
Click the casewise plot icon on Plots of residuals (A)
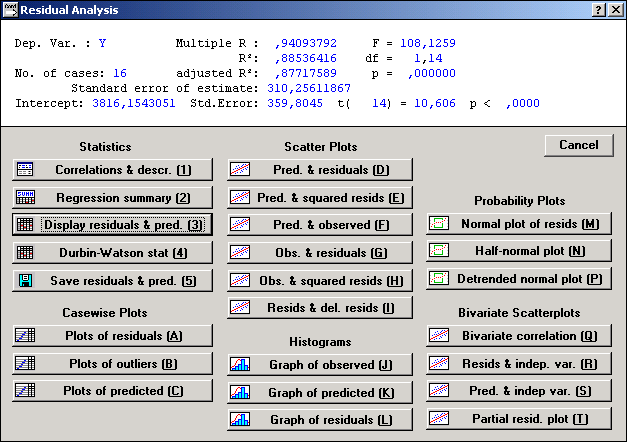pos(25,335)
